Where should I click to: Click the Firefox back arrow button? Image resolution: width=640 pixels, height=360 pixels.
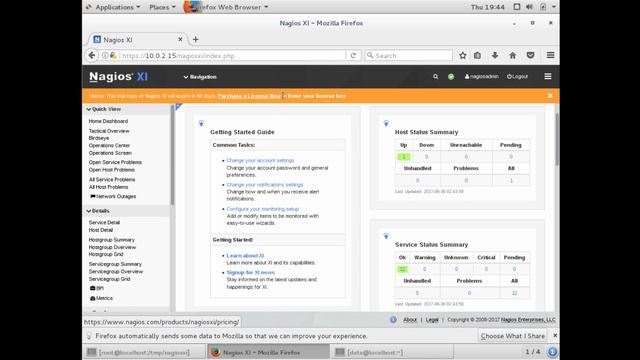[92, 55]
